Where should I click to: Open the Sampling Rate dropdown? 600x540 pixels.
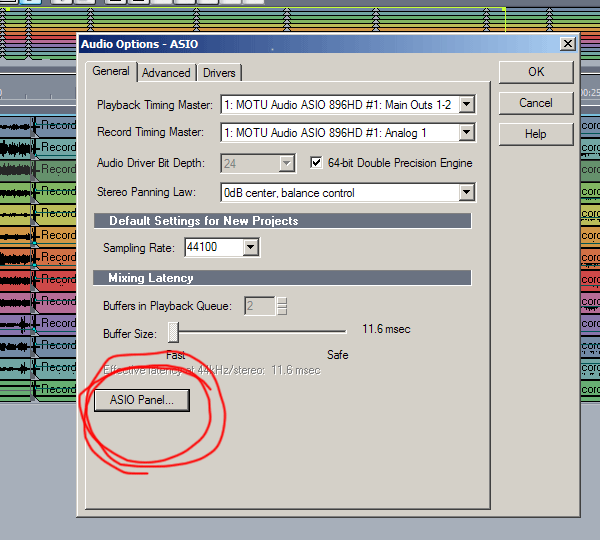point(250,247)
